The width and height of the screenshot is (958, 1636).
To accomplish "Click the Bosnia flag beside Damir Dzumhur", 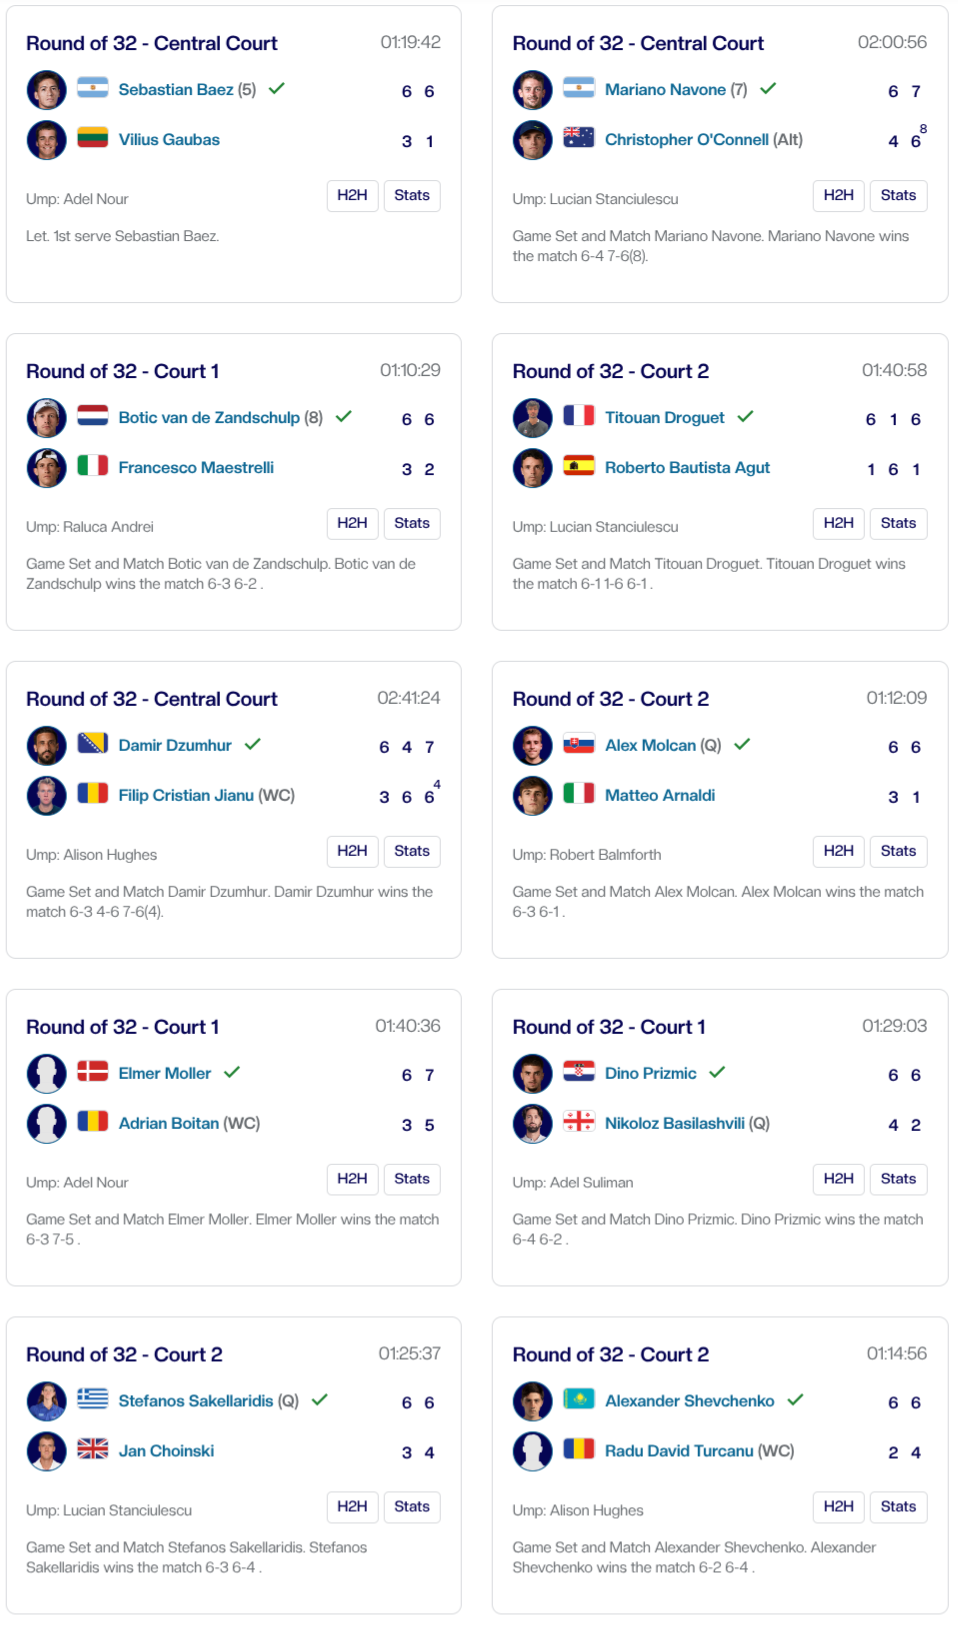I will (92, 744).
